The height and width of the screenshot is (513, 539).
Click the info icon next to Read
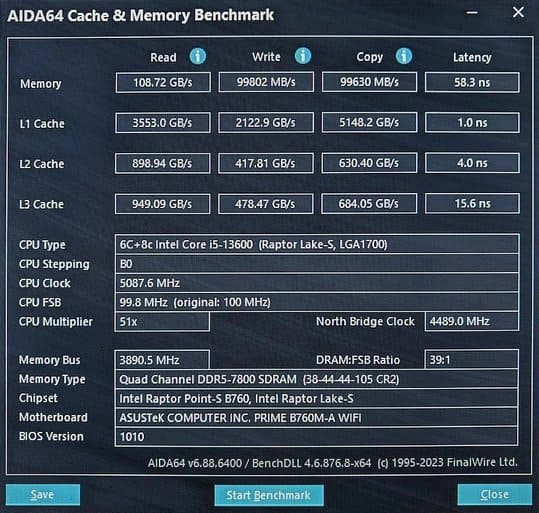(x=198, y=56)
